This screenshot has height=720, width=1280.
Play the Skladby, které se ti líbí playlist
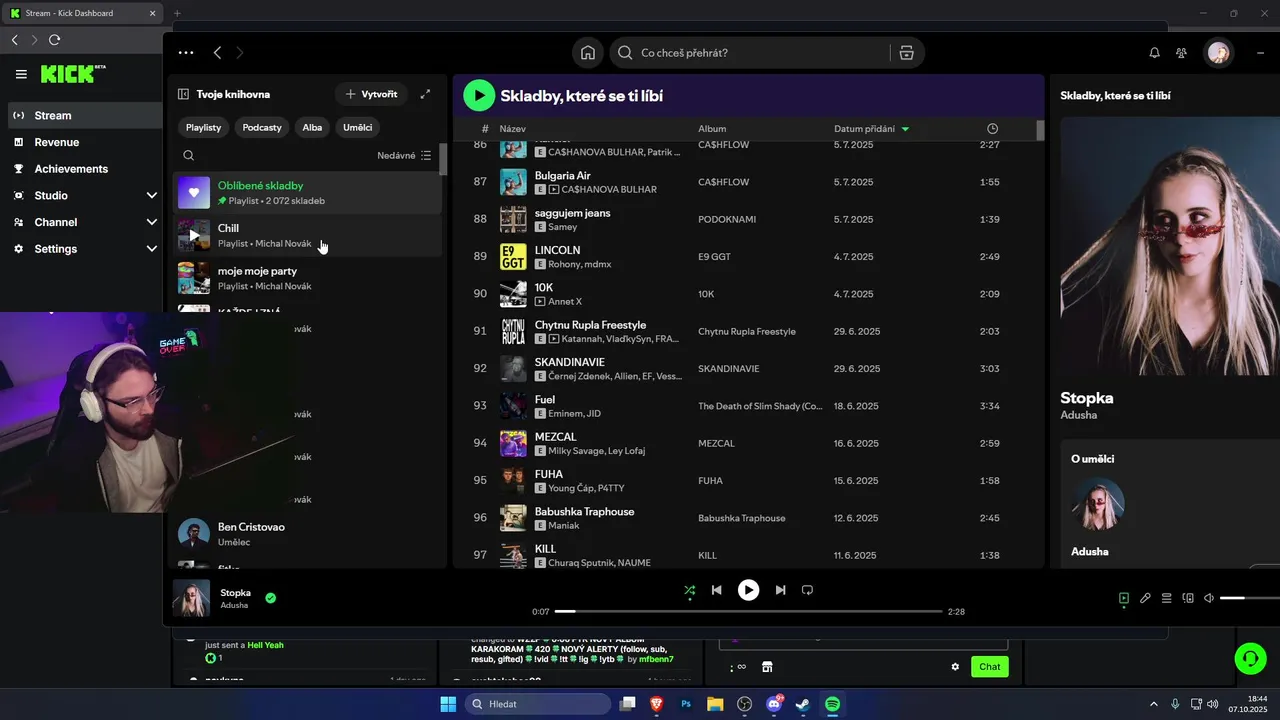(479, 95)
